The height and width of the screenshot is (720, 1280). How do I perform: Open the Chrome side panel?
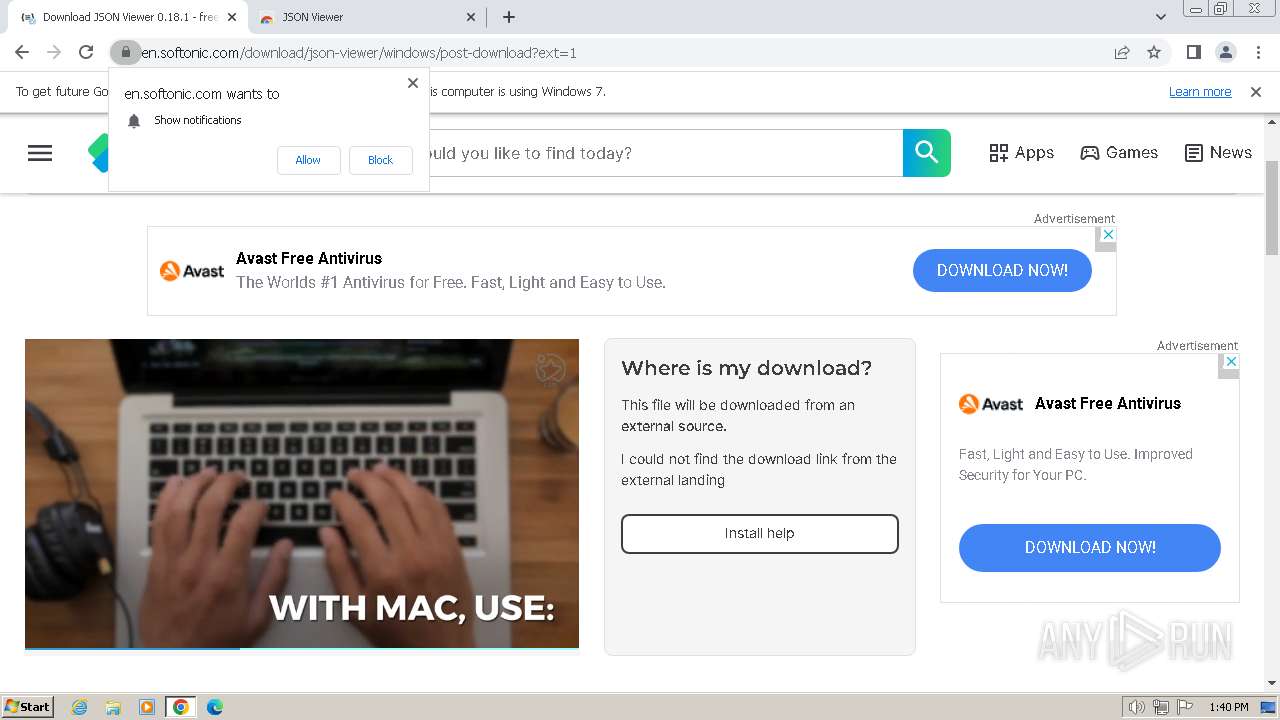pos(1193,52)
